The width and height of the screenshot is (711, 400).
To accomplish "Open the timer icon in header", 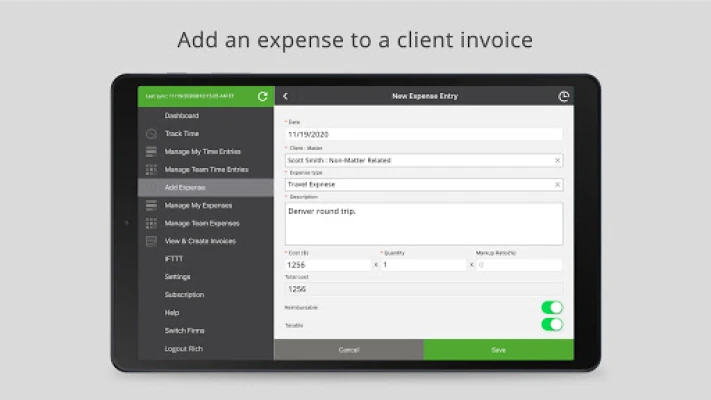I will 563,96.
